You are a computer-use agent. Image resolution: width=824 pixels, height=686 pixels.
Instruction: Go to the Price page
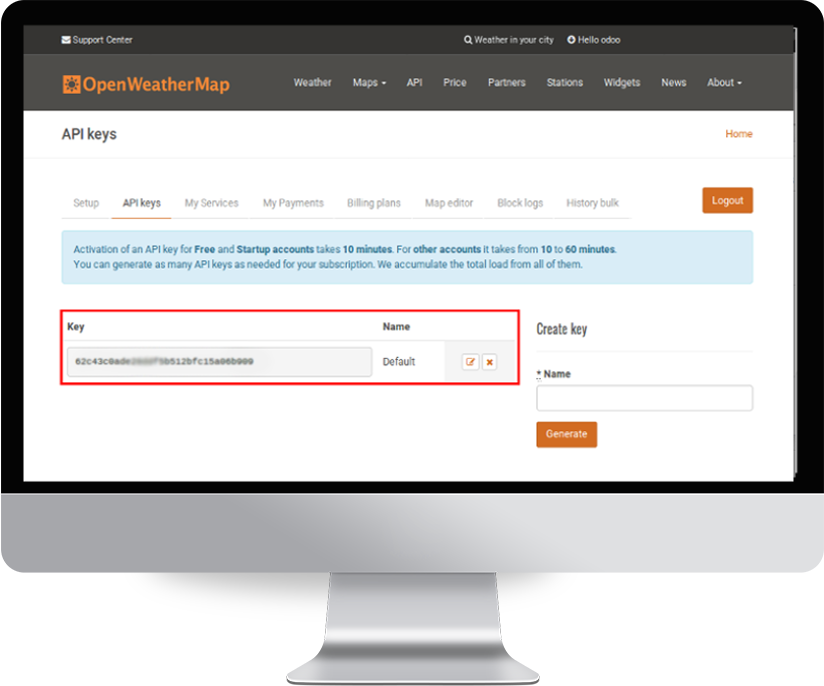(x=455, y=83)
